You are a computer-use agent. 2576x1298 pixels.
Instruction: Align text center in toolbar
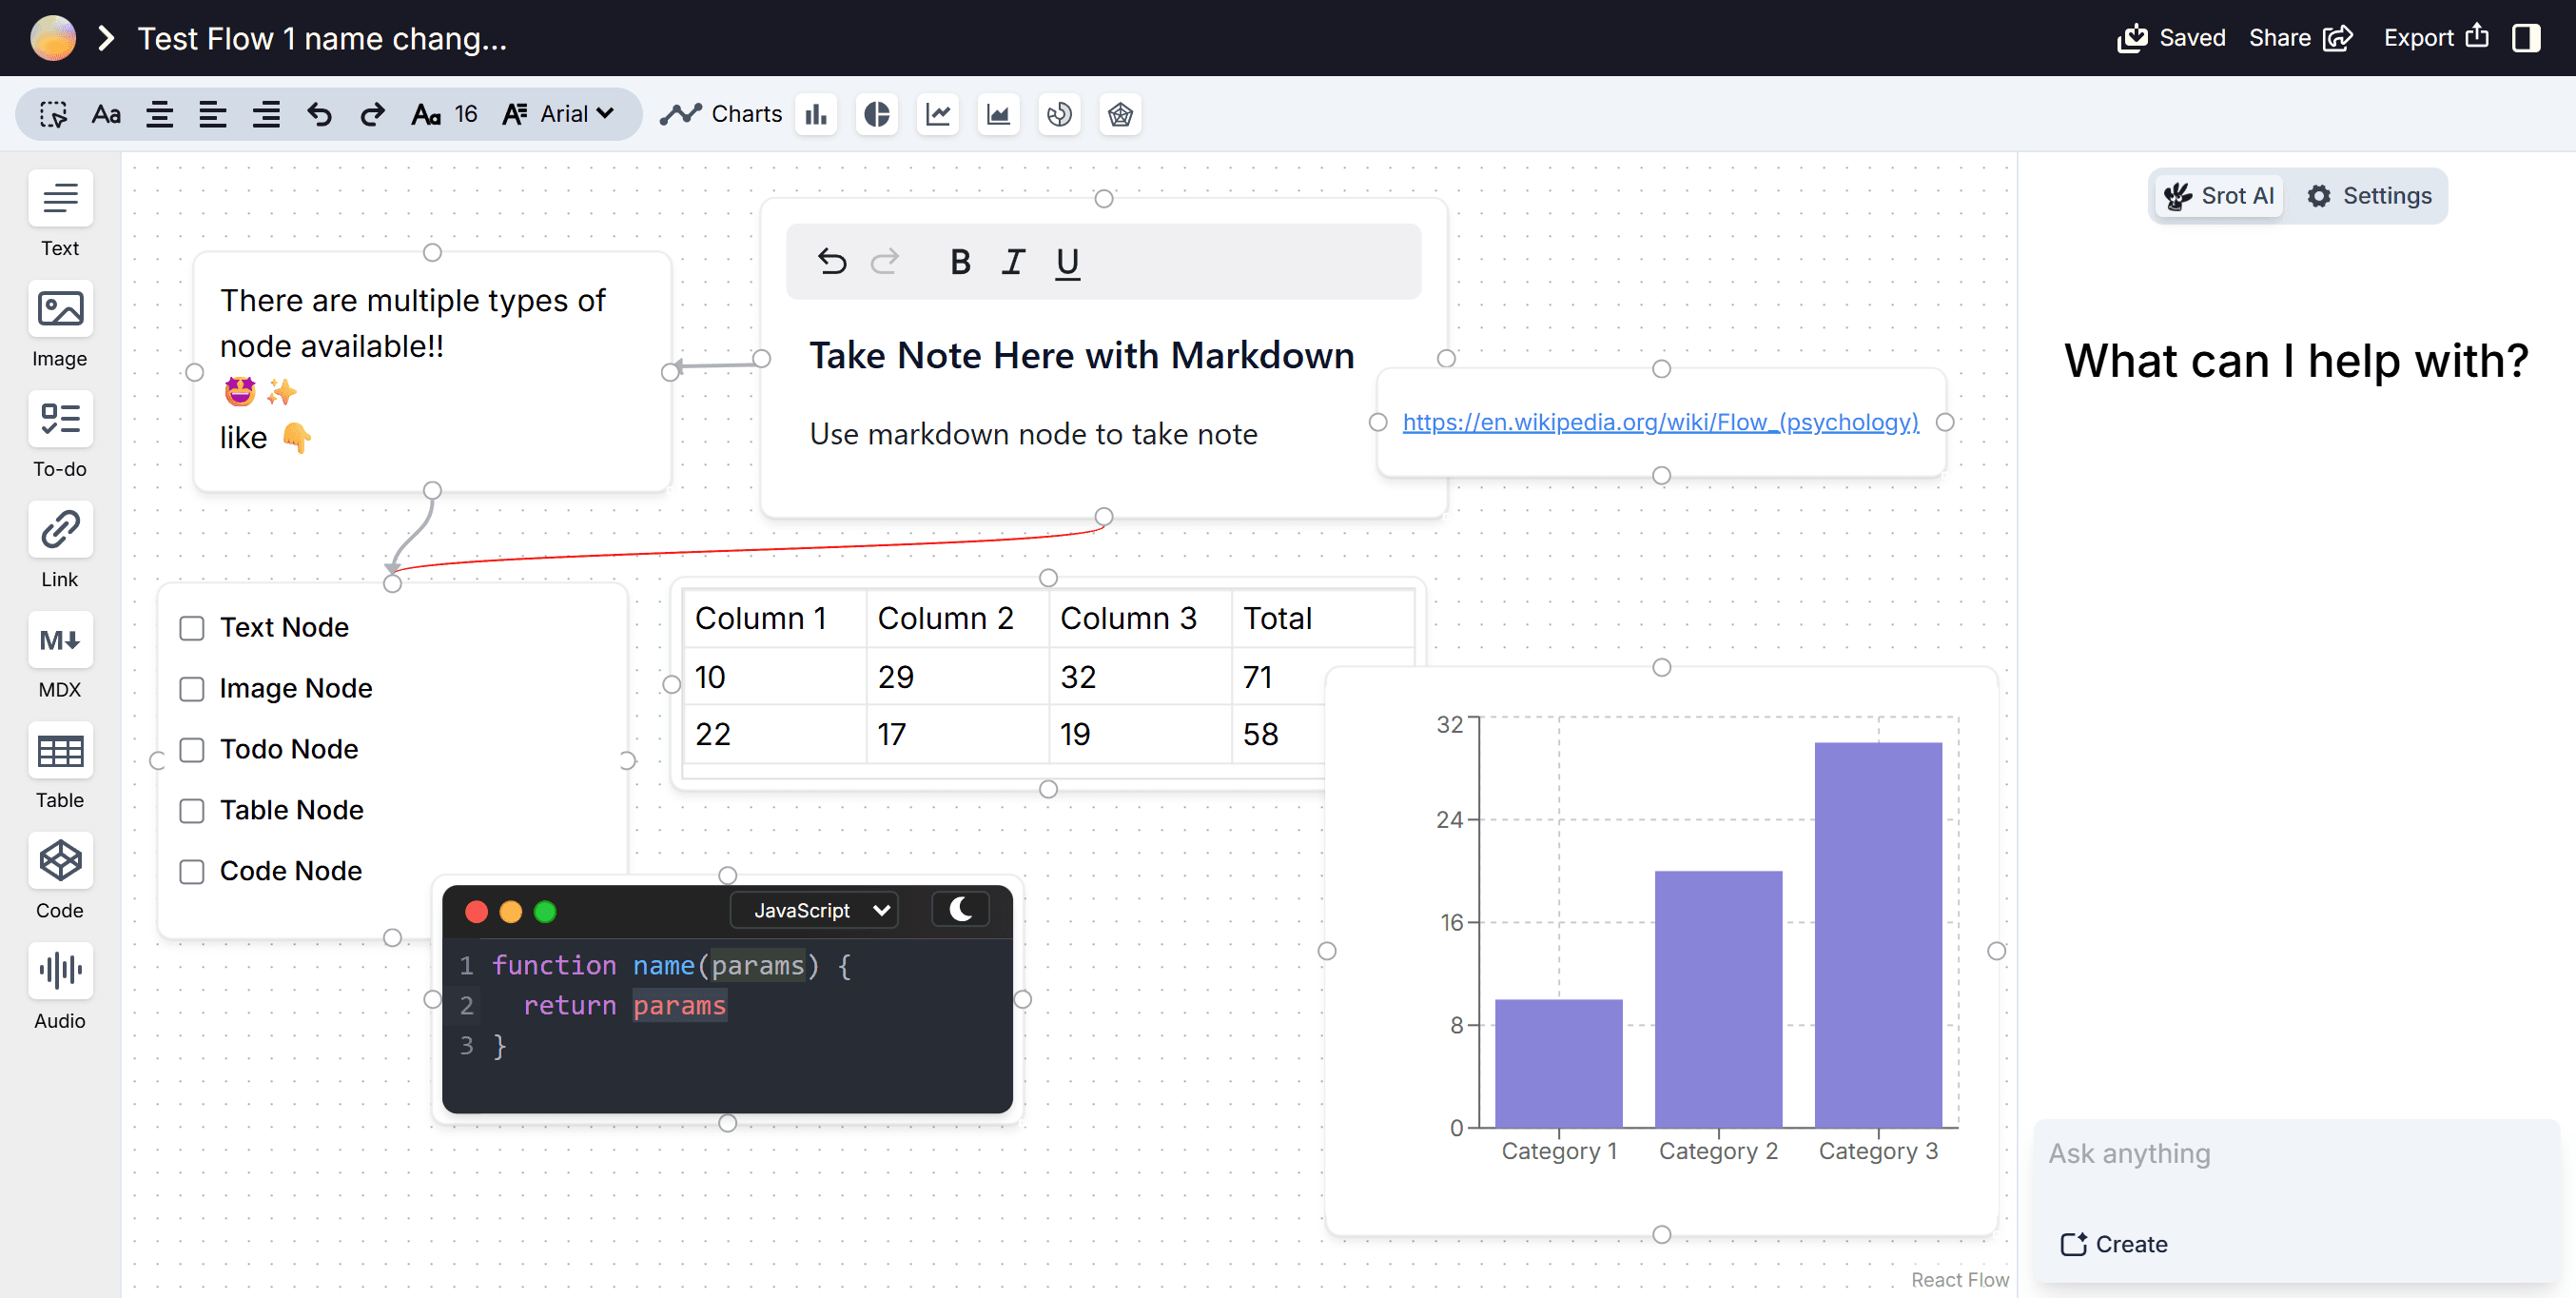click(x=160, y=114)
